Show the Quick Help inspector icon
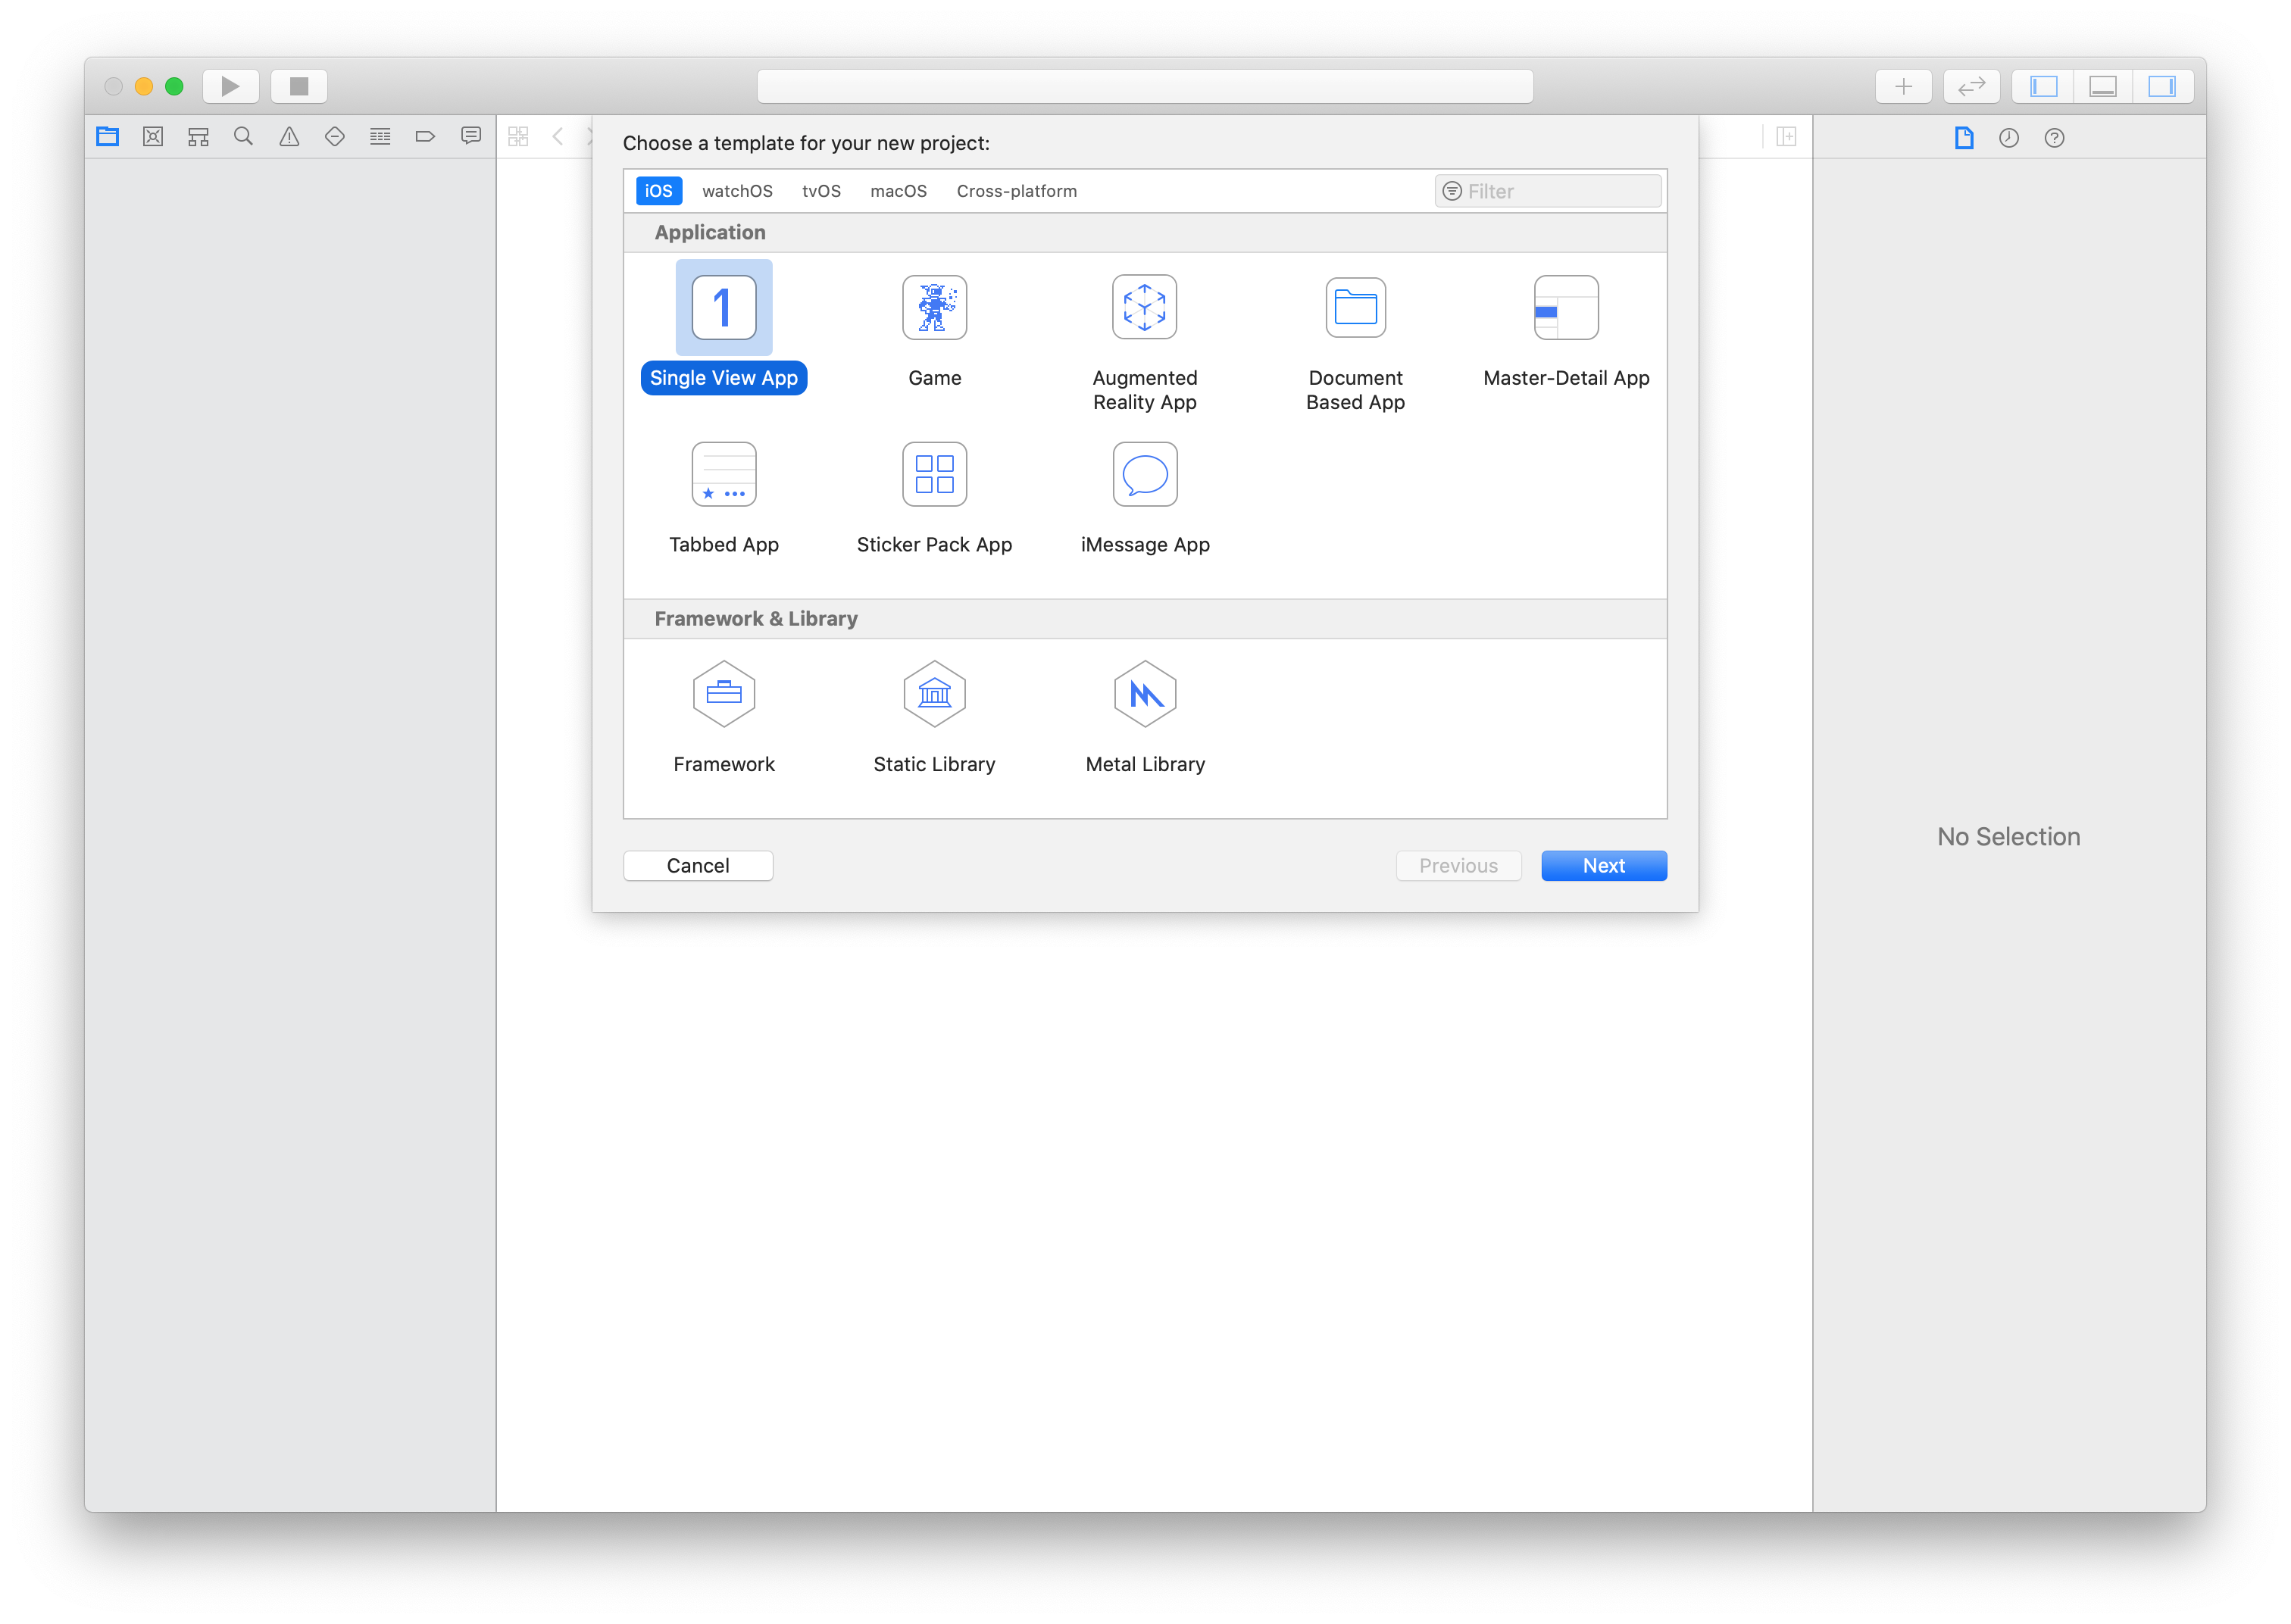 coord(2054,138)
